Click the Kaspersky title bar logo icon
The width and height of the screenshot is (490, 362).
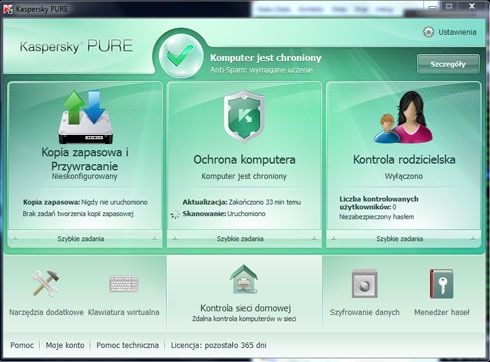point(8,9)
